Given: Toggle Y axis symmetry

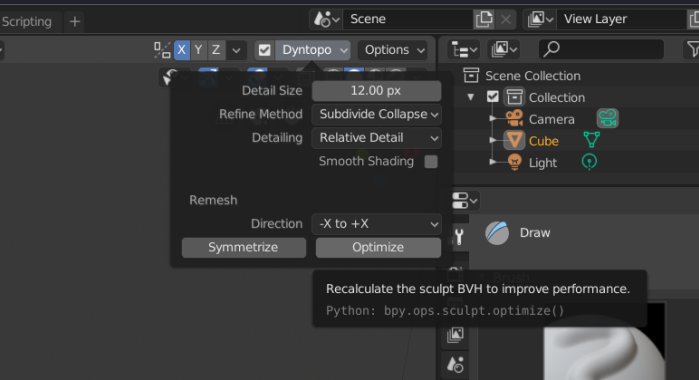Looking at the screenshot, I should [x=199, y=50].
